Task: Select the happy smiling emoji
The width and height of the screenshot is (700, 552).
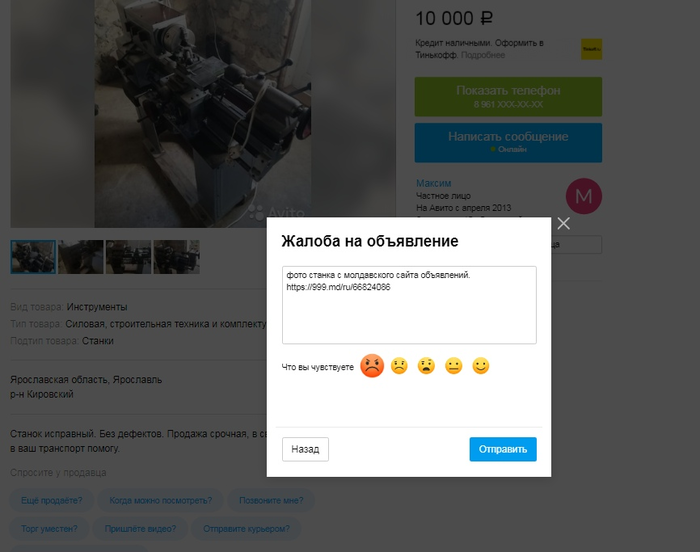Action: tap(481, 366)
